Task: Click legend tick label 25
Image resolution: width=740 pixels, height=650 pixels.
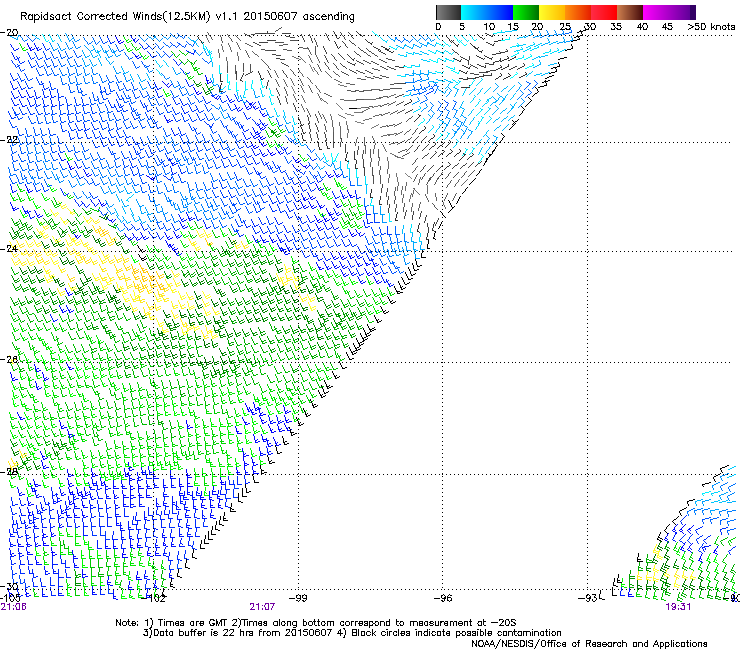Action: pyautogui.click(x=565, y=27)
